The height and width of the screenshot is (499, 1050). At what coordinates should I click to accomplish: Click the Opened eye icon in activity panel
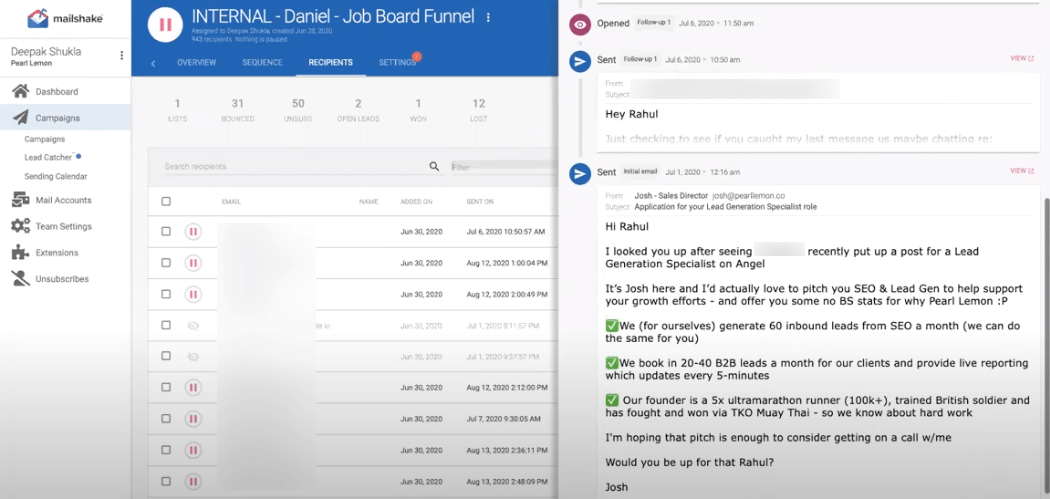(x=579, y=24)
